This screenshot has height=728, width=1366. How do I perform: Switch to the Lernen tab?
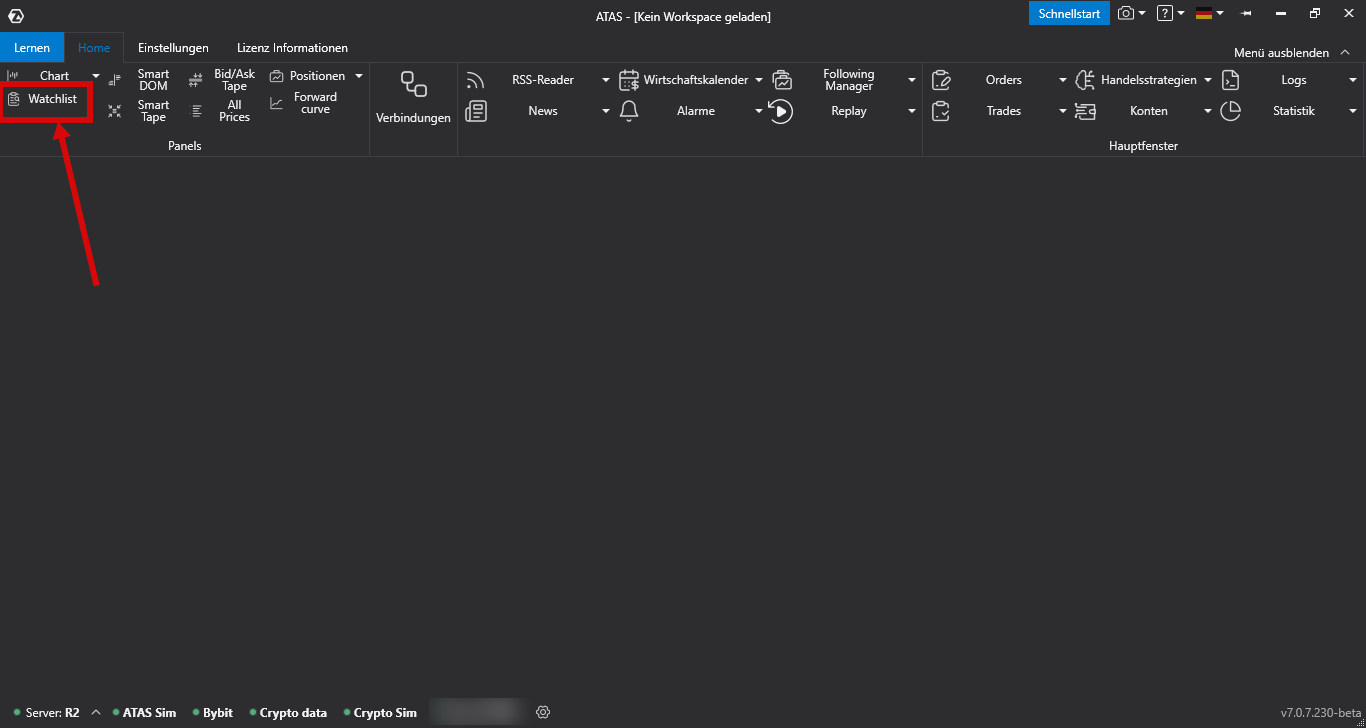click(32, 48)
